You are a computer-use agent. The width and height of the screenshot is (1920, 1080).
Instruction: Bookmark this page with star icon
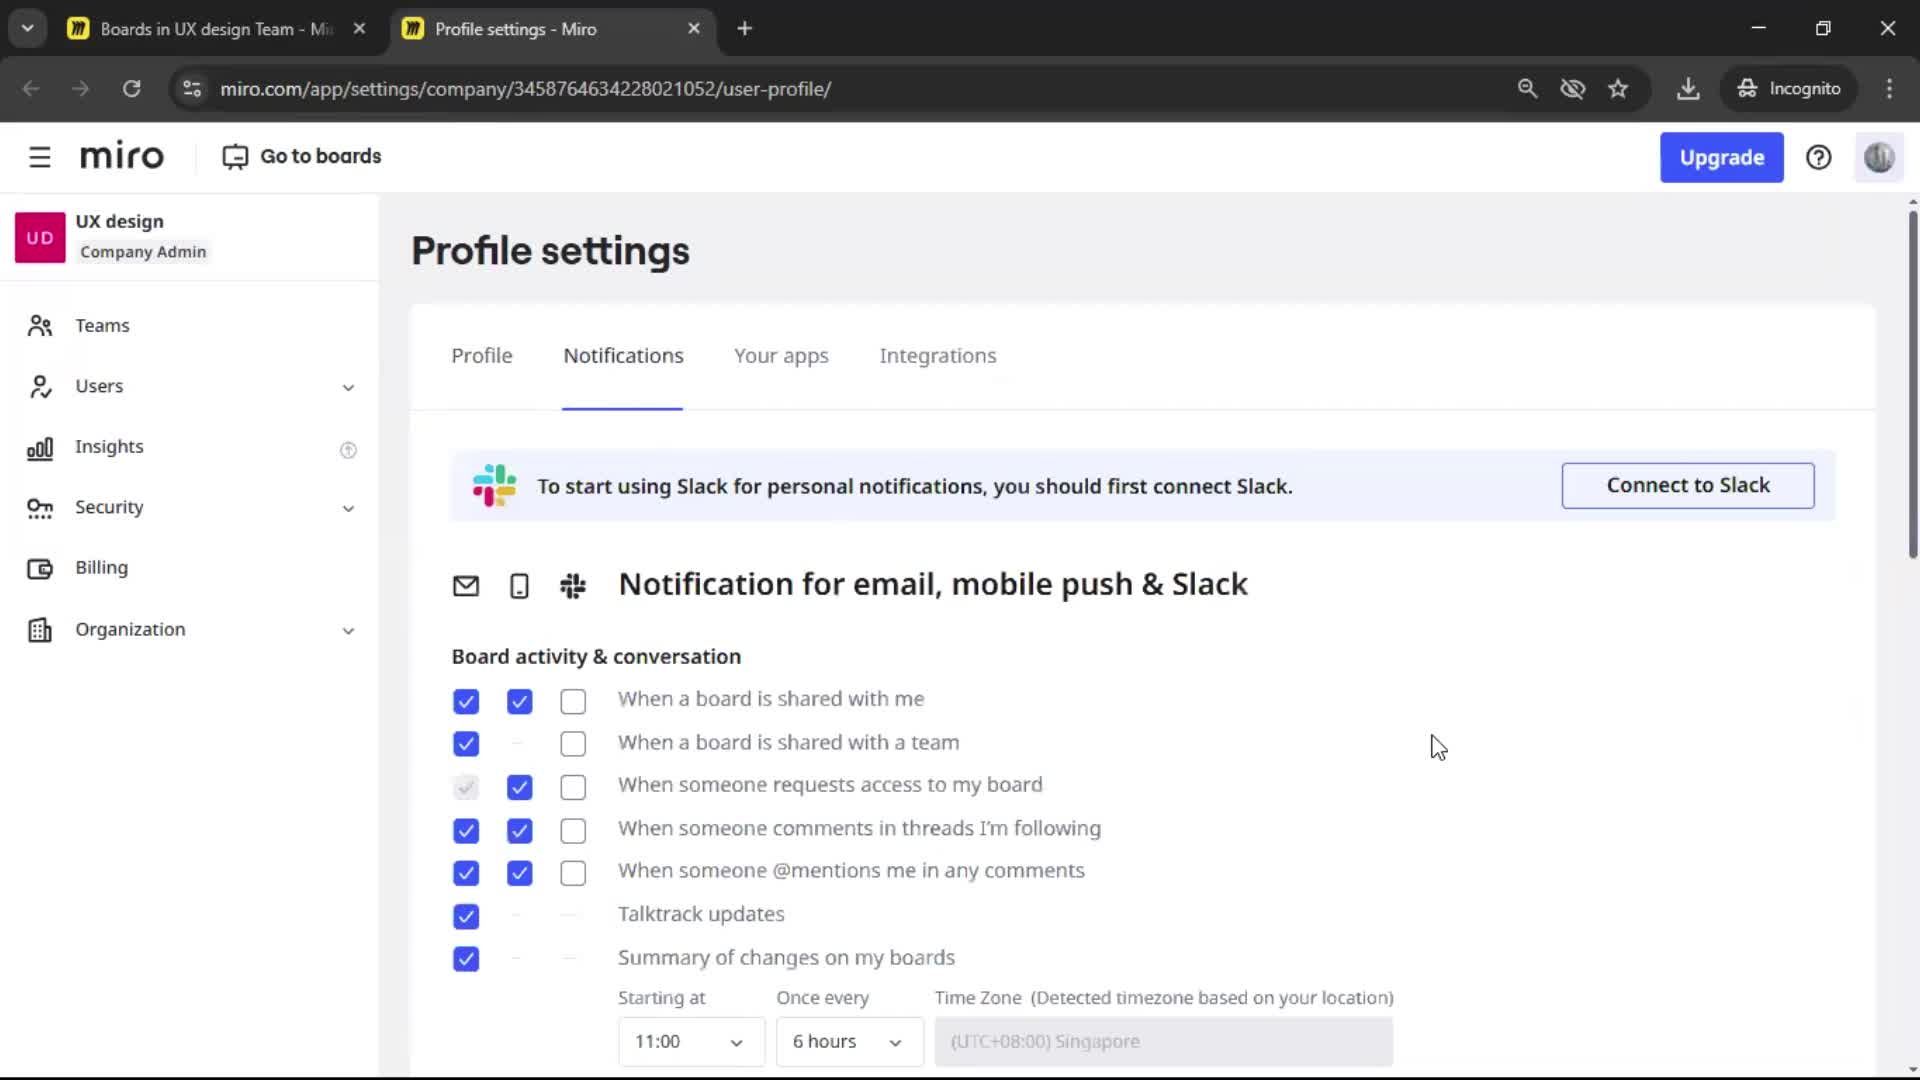click(x=1618, y=89)
